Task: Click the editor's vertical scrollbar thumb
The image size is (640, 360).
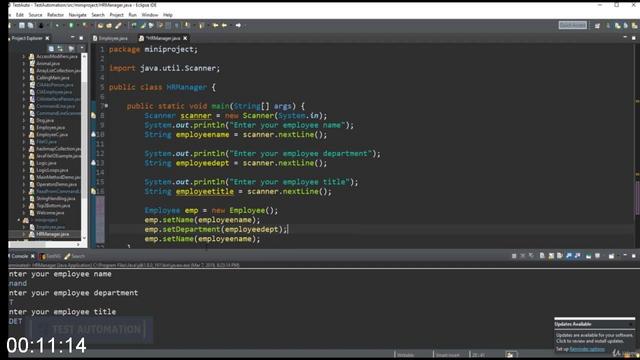Action: pyautogui.click(x=637, y=198)
